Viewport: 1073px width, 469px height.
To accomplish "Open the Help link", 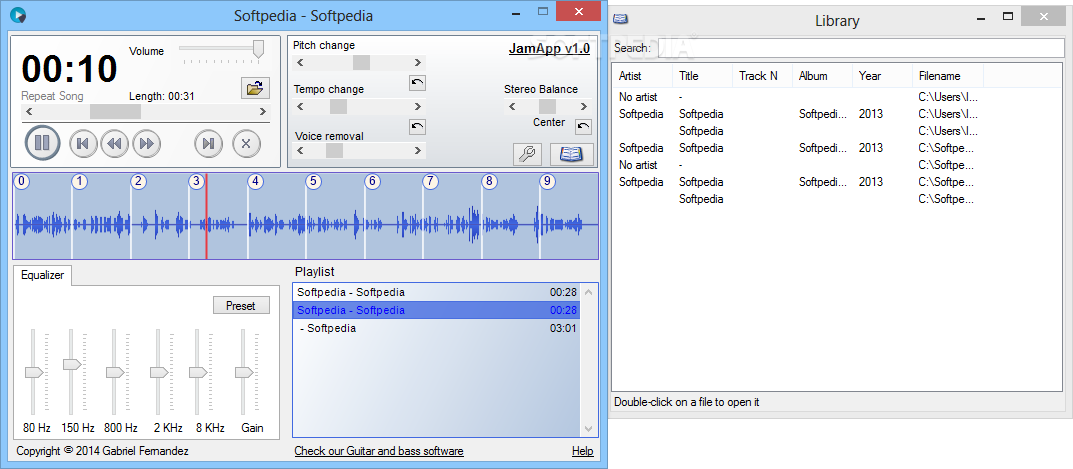I will (x=582, y=451).
